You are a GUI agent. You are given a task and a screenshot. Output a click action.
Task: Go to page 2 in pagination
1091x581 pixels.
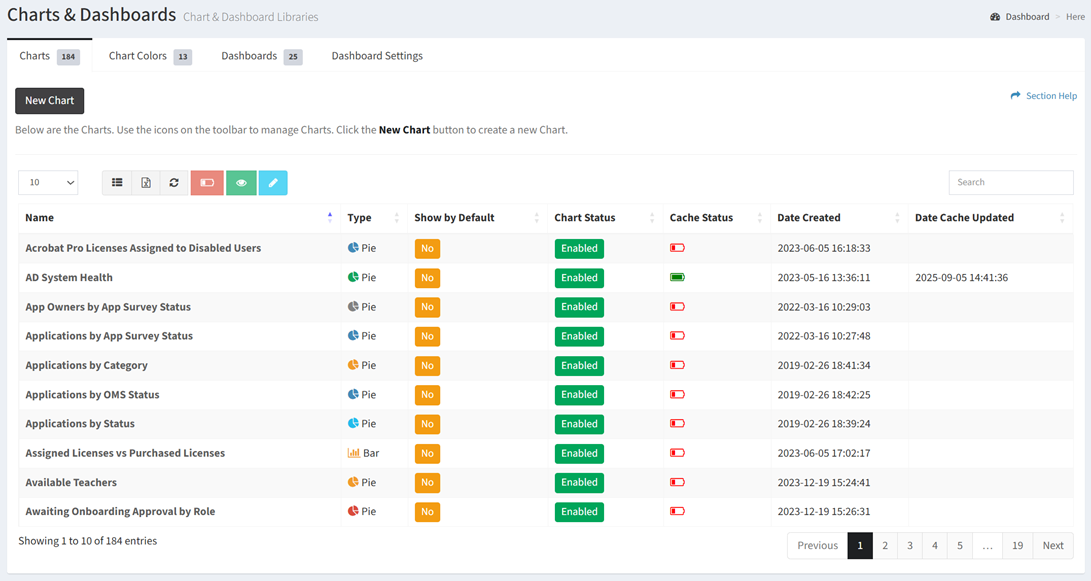(885, 546)
